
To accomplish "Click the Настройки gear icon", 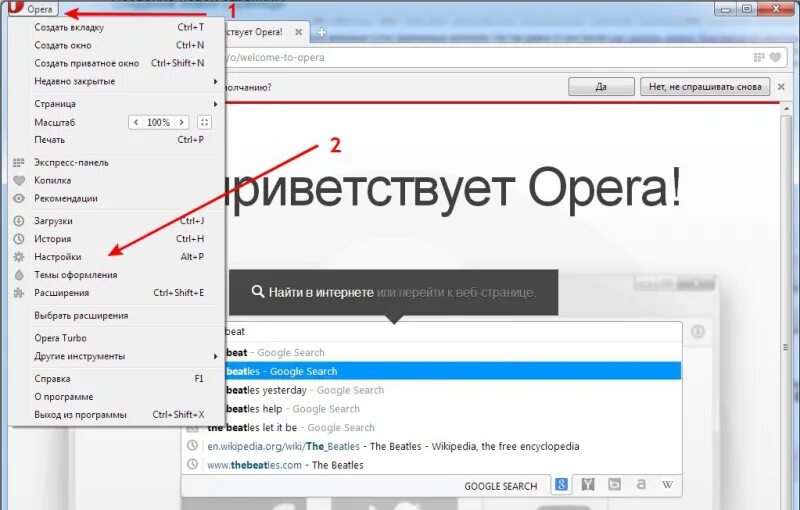I will tap(19, 257).
